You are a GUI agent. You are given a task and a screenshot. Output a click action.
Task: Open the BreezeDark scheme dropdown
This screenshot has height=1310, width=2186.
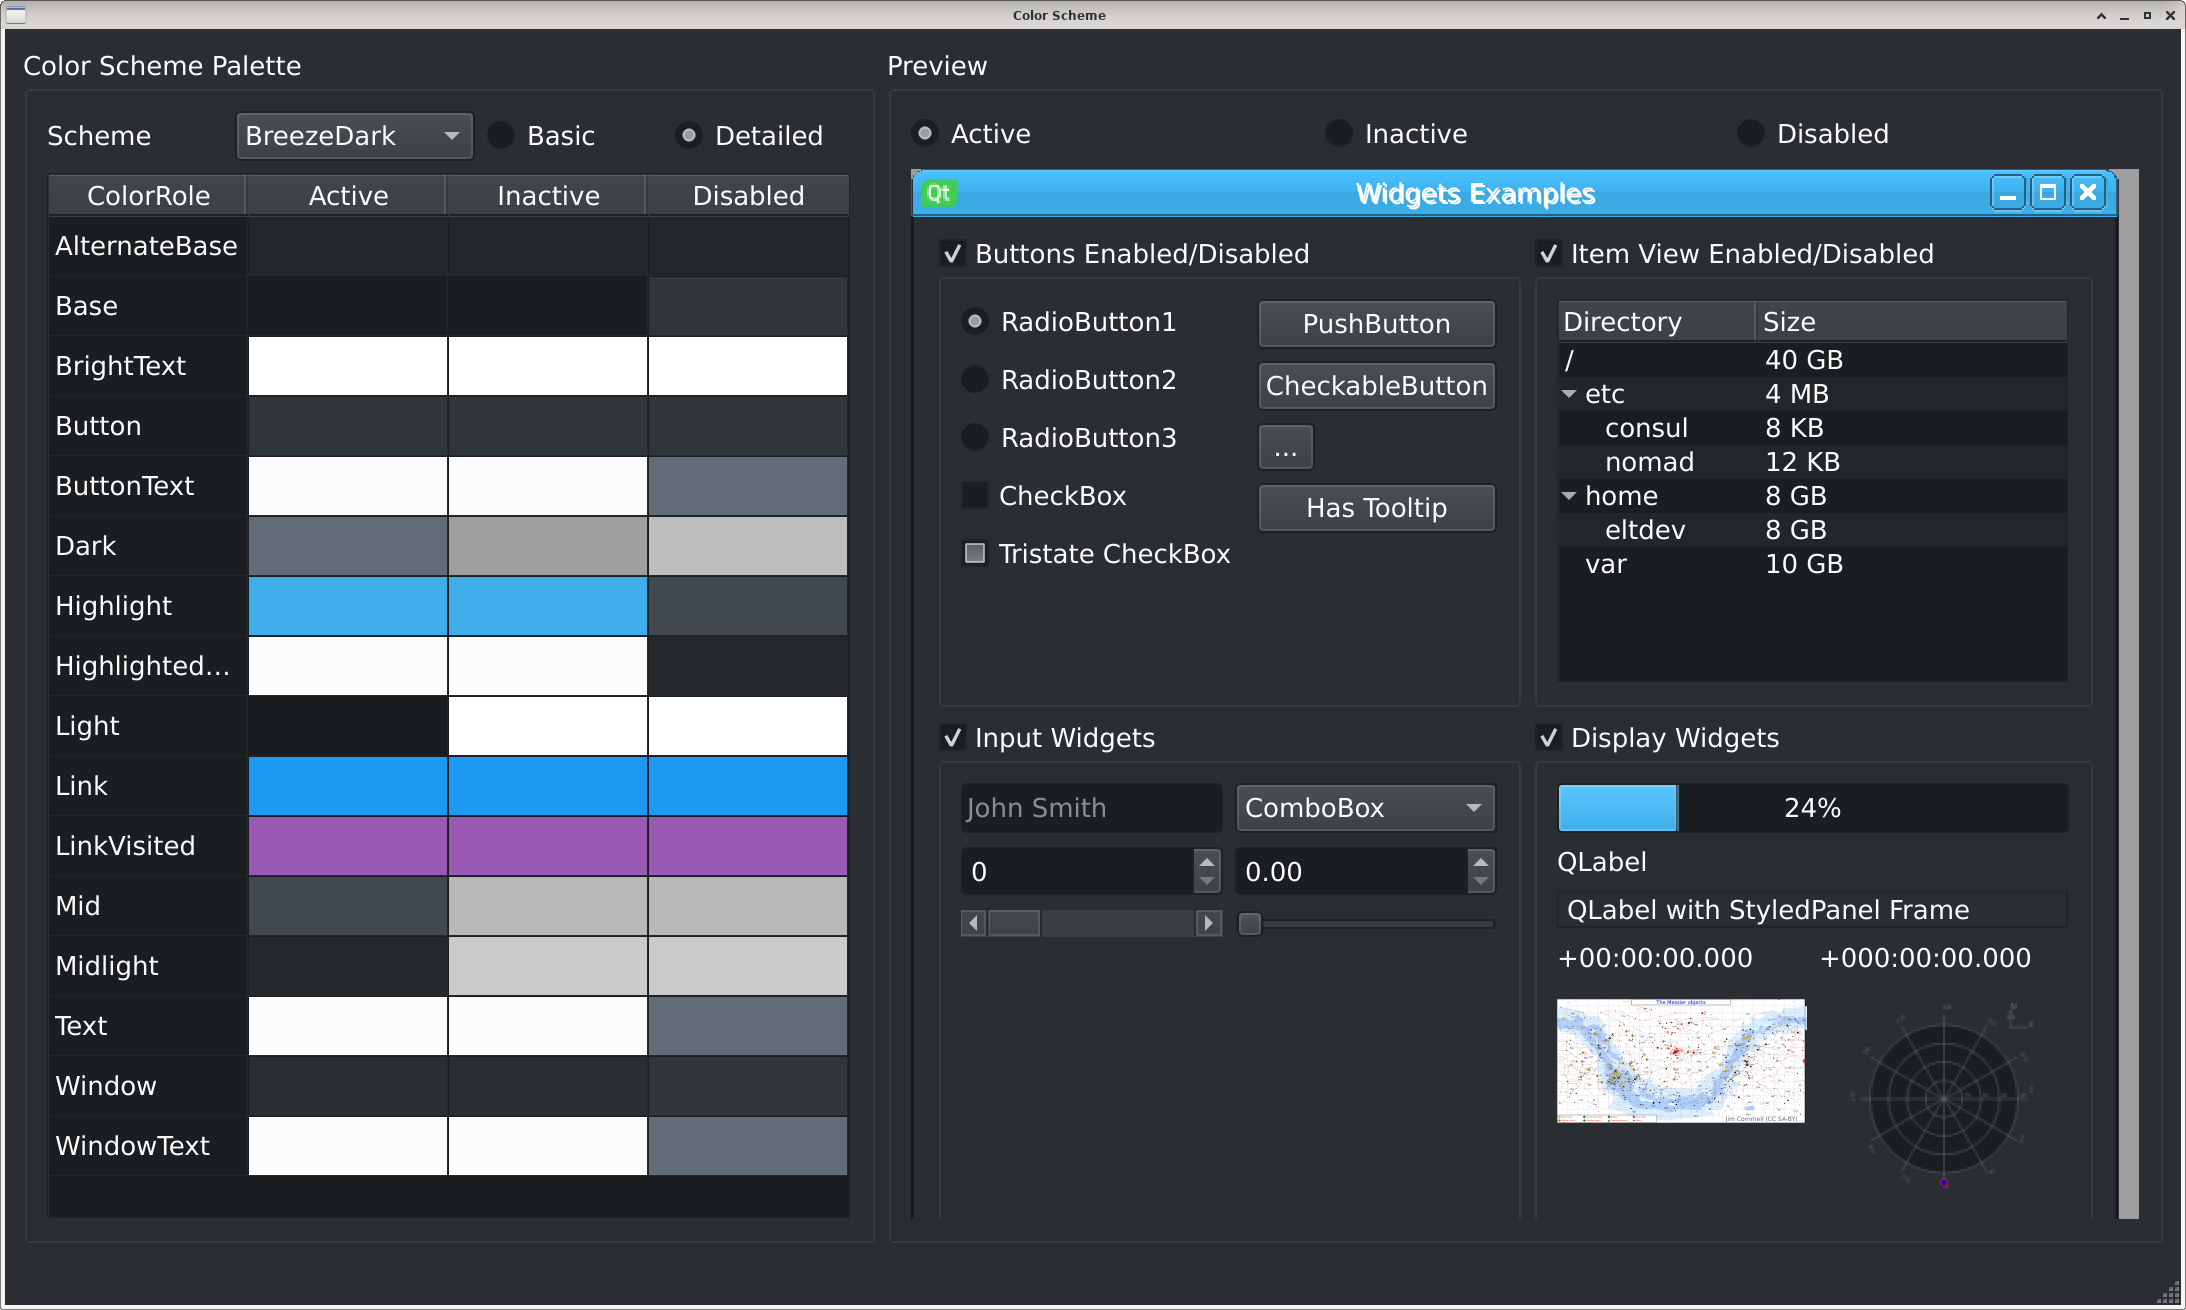pos(354,135)
